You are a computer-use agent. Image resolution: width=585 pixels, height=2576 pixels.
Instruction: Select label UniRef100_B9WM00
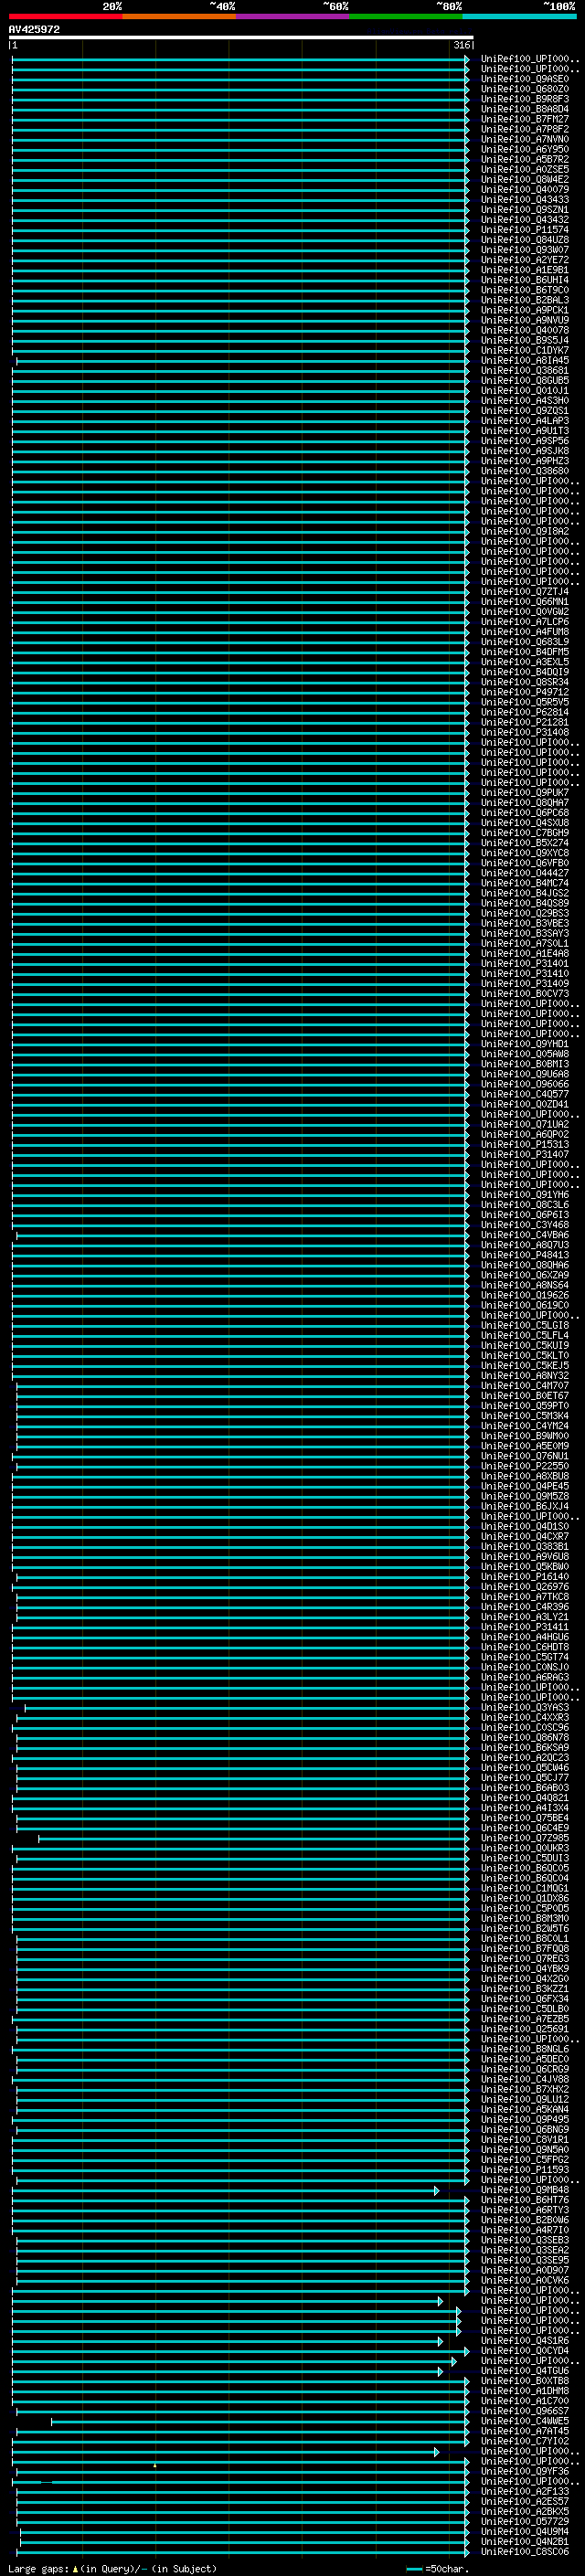pos(524,1435)
